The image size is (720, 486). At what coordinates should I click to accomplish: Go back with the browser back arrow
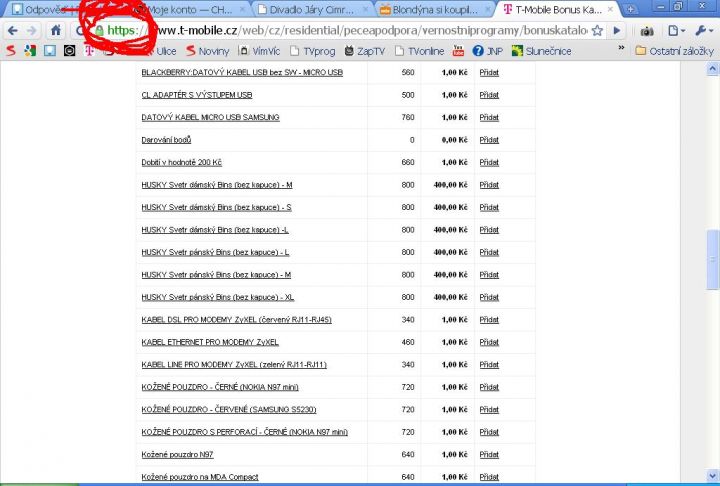click(x=13, y=31)
